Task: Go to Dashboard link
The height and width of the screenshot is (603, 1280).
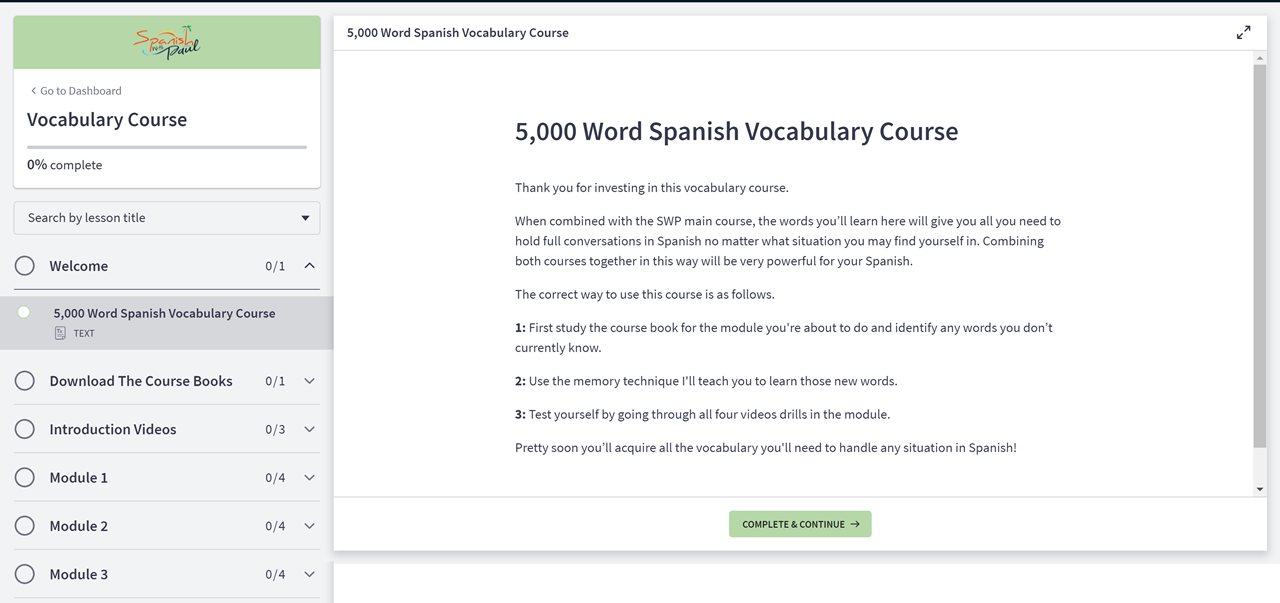Action: point(80,91)
